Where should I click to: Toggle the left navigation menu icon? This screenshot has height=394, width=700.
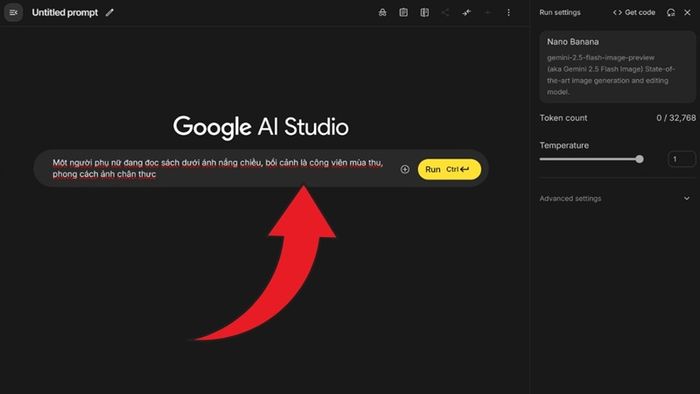coord(13,12)
